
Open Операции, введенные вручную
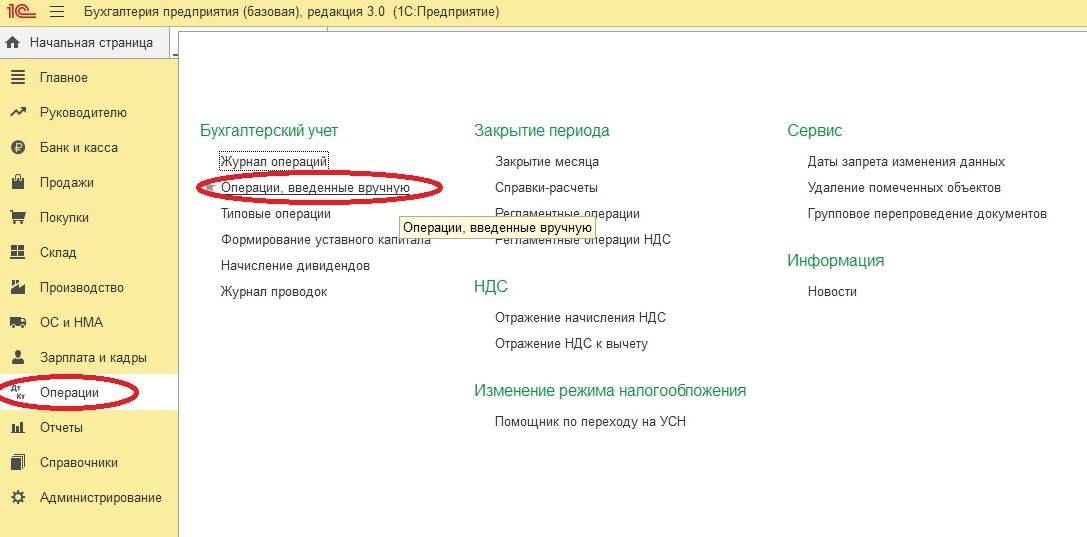(x=315, y=188)
